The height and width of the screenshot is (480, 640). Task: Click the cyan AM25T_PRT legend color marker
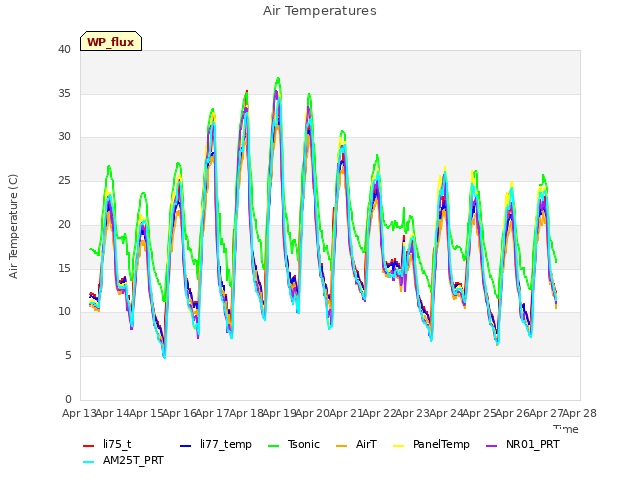click(89, 462)
